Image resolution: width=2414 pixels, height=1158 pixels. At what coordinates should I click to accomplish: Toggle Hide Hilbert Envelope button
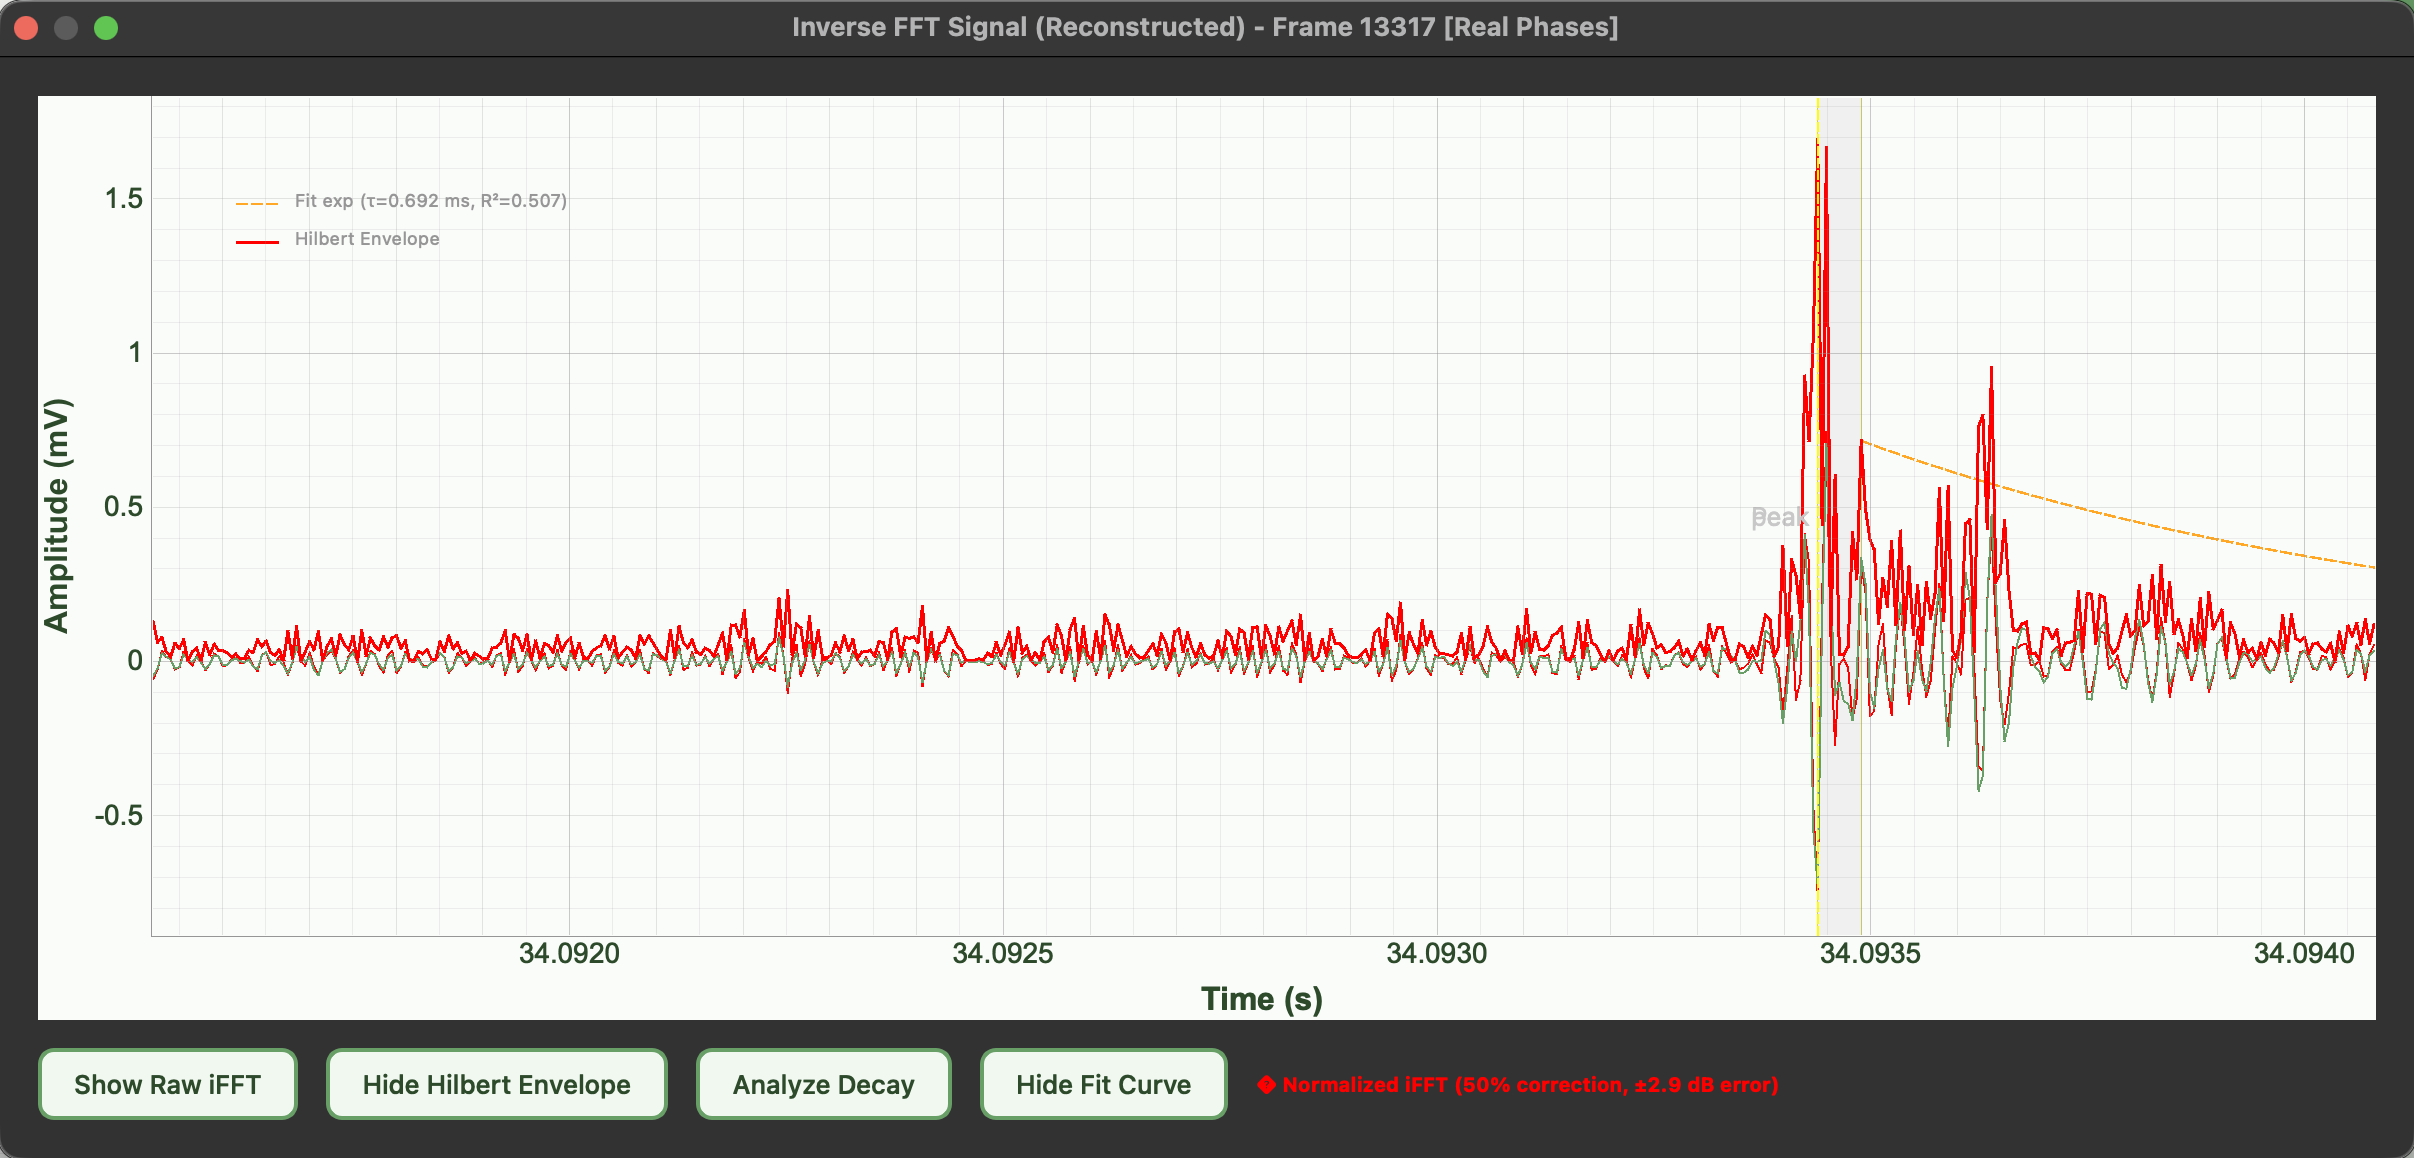click(496, 1084)
